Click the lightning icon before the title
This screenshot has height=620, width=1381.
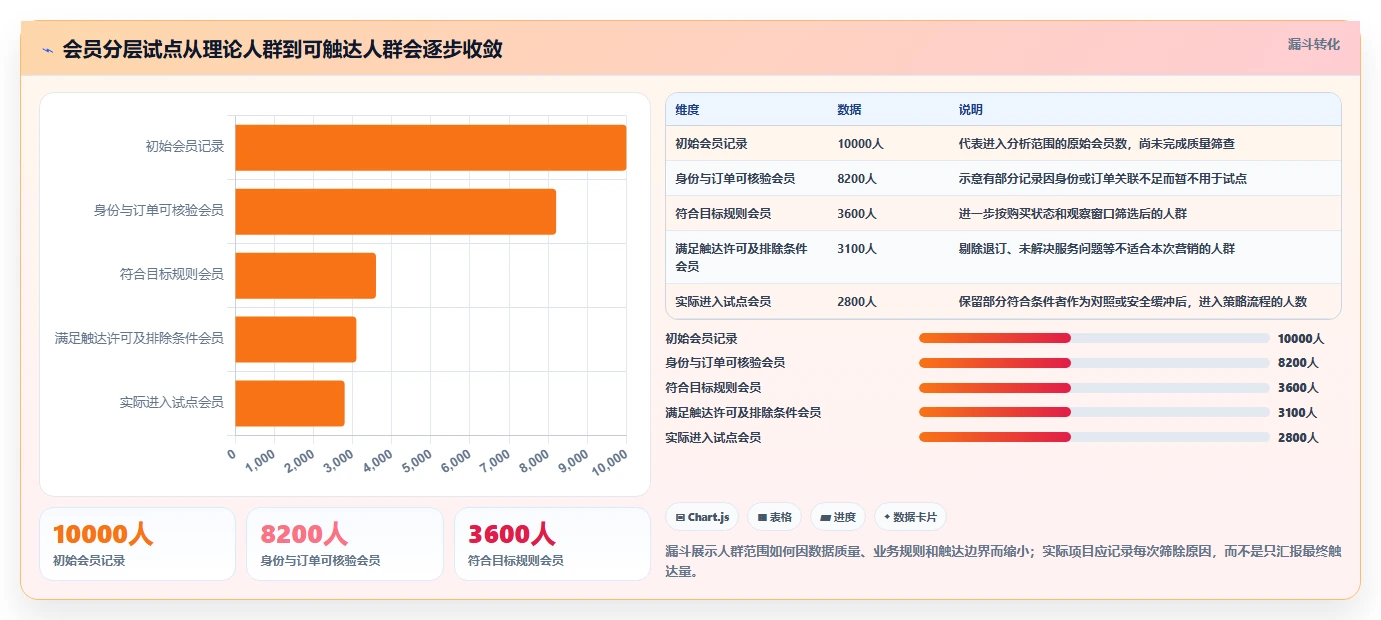point(47,49)
